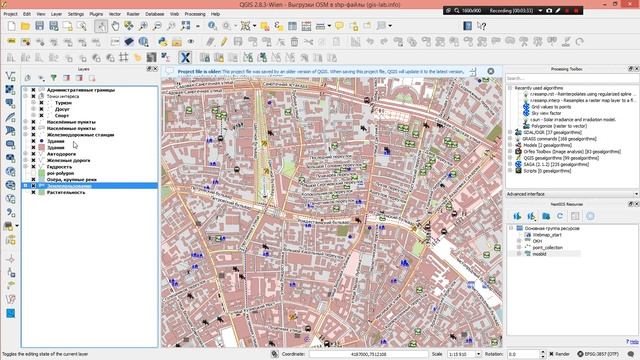The height and width of the screenshot is (360, 640).
Task: Click the Python console icon
Action: click(162, 42)
